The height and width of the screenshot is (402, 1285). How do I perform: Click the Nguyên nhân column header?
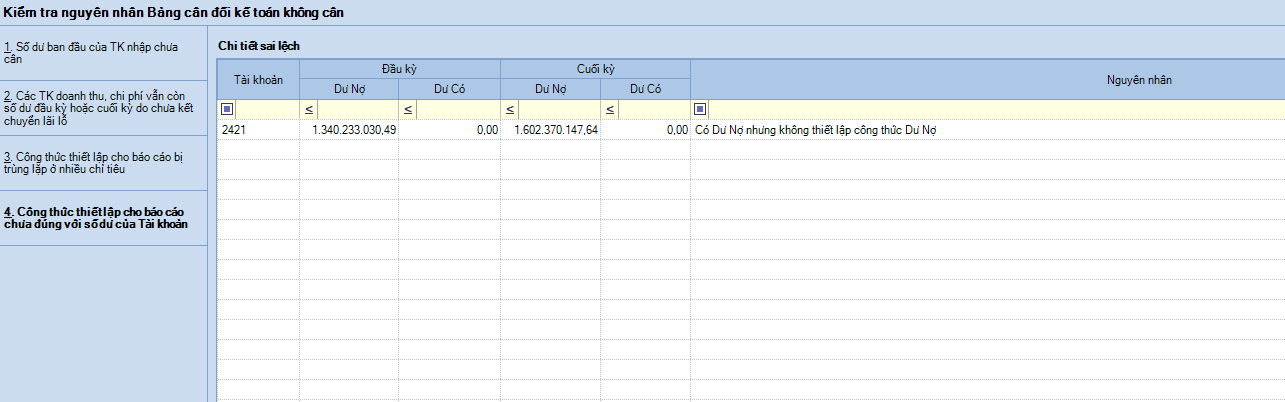click(986, 79)
